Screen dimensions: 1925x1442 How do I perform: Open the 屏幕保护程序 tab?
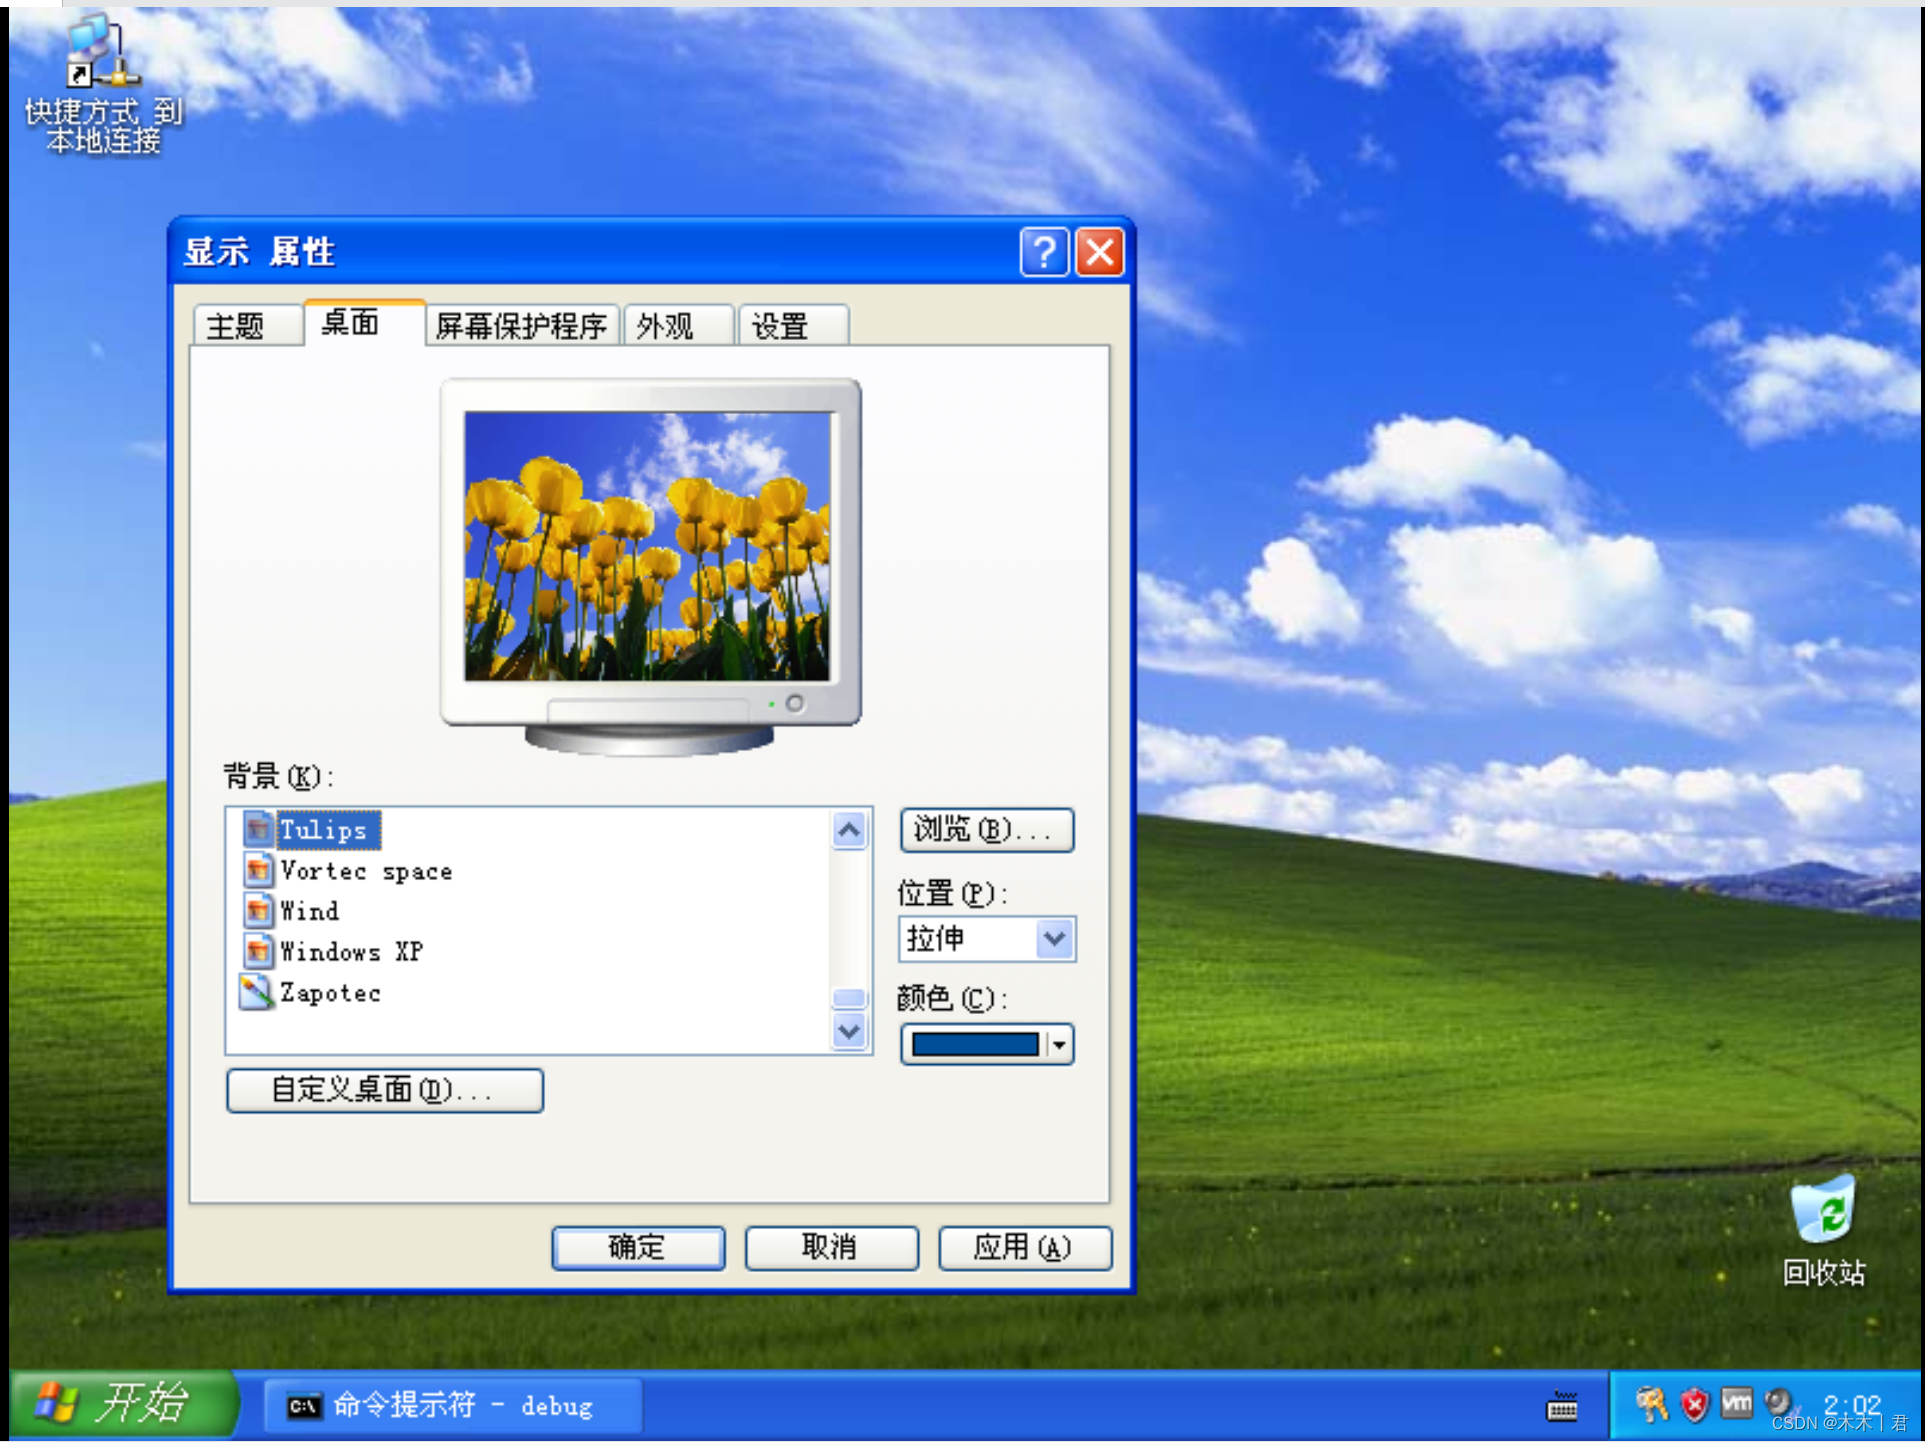click(522, 326)
